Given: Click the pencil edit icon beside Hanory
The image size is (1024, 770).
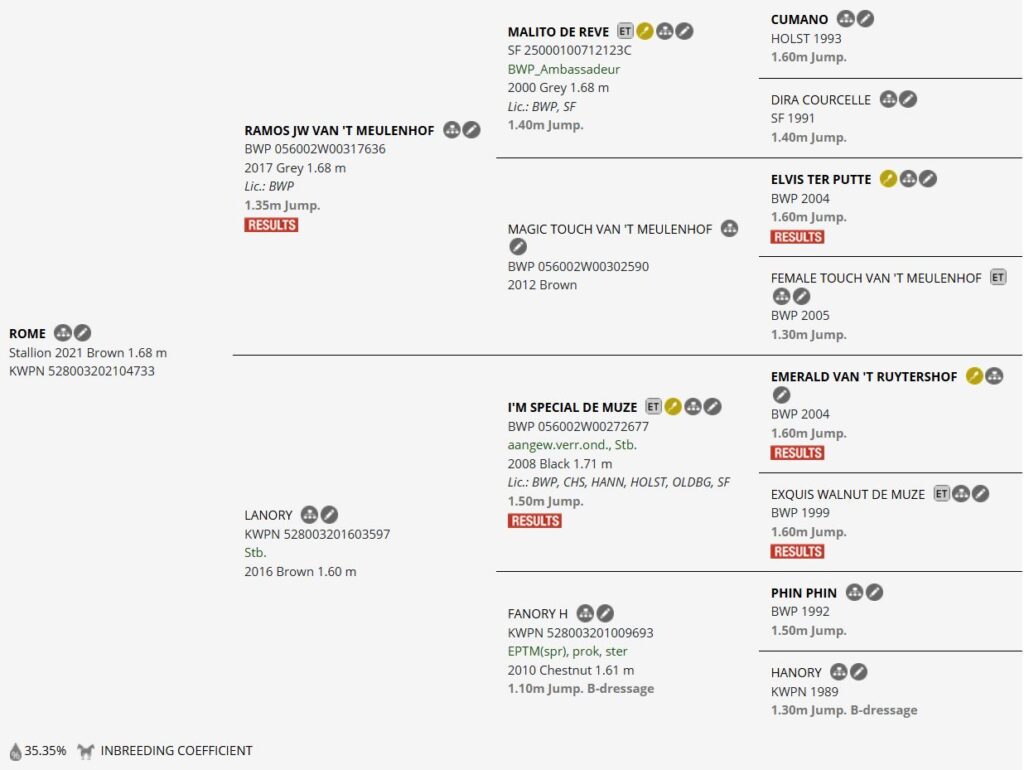Looking at the screenshot, I should (x=859, y=672).
